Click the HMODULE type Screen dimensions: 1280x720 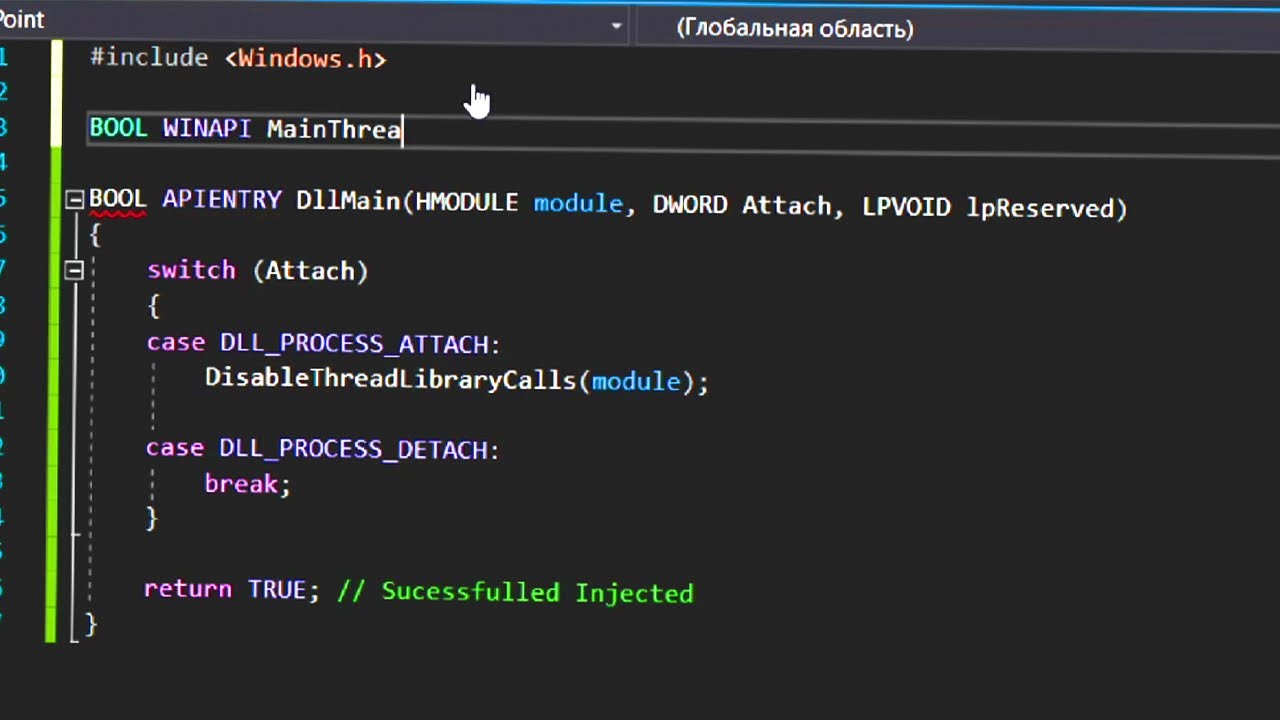[x=467, y=203]
